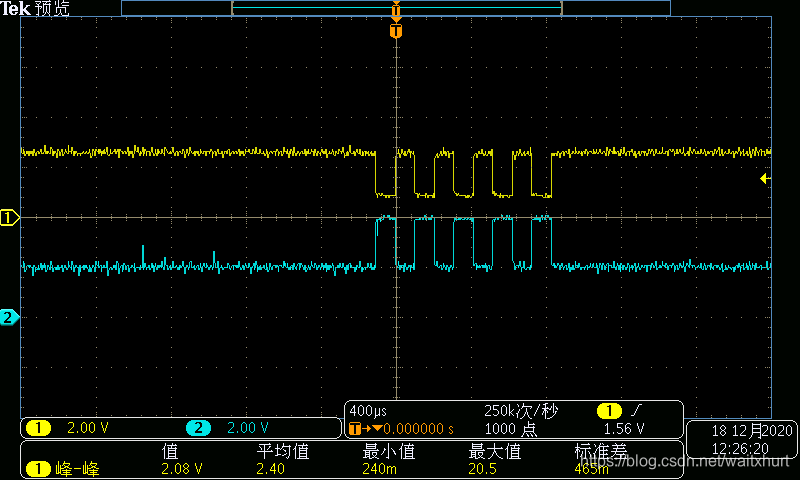Click the 20.5 maximum value
The height and width of the screenshot is (480, 800).
482,469
